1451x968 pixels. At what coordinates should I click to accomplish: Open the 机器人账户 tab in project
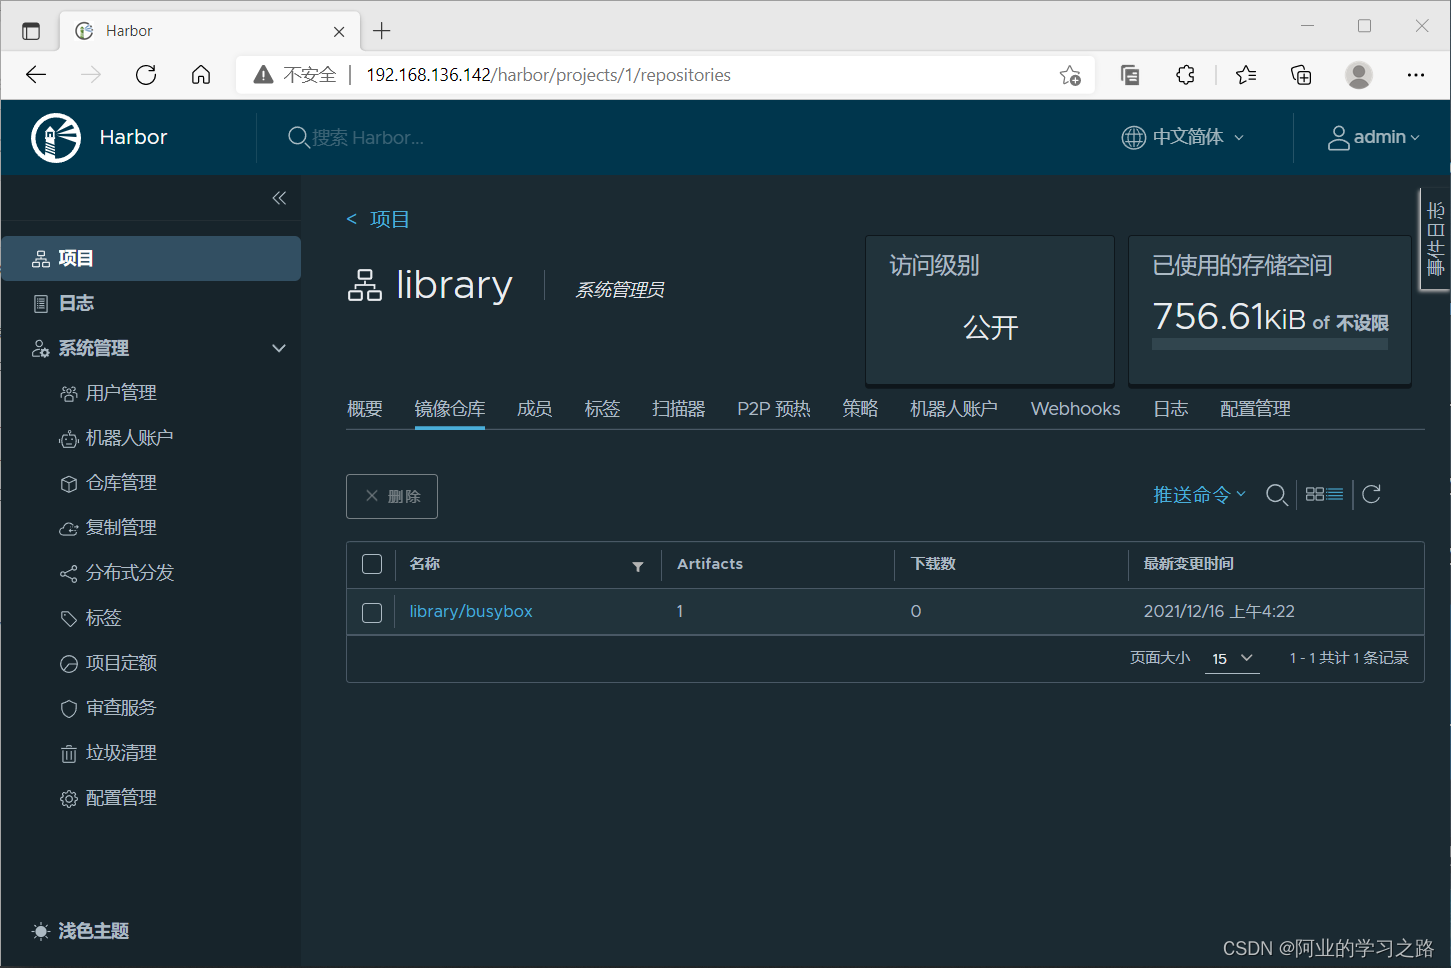954,409
